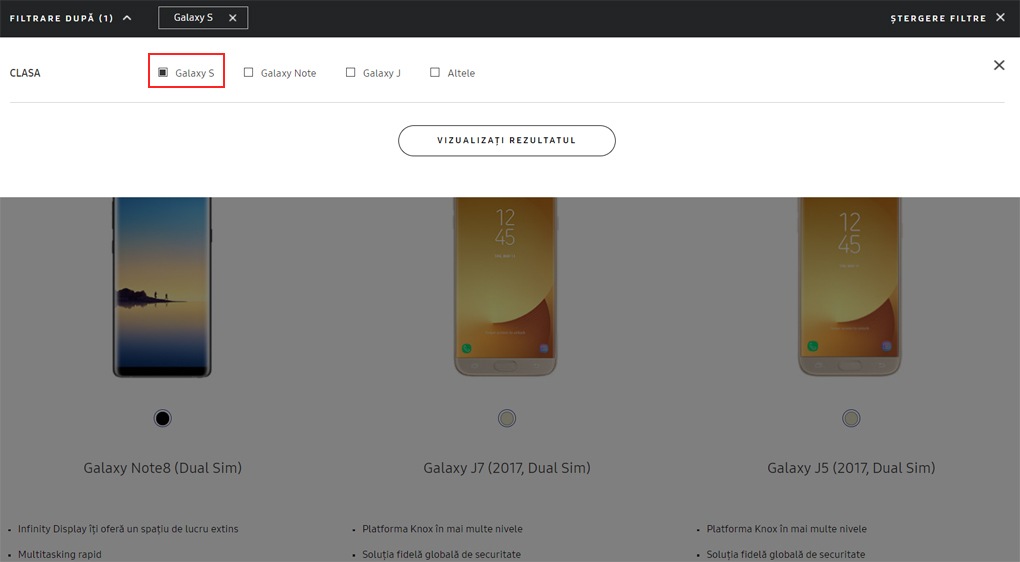Select black color swatch for Galaxy Note8
This screenshot has width=1020, height=562.
[163, 418]
